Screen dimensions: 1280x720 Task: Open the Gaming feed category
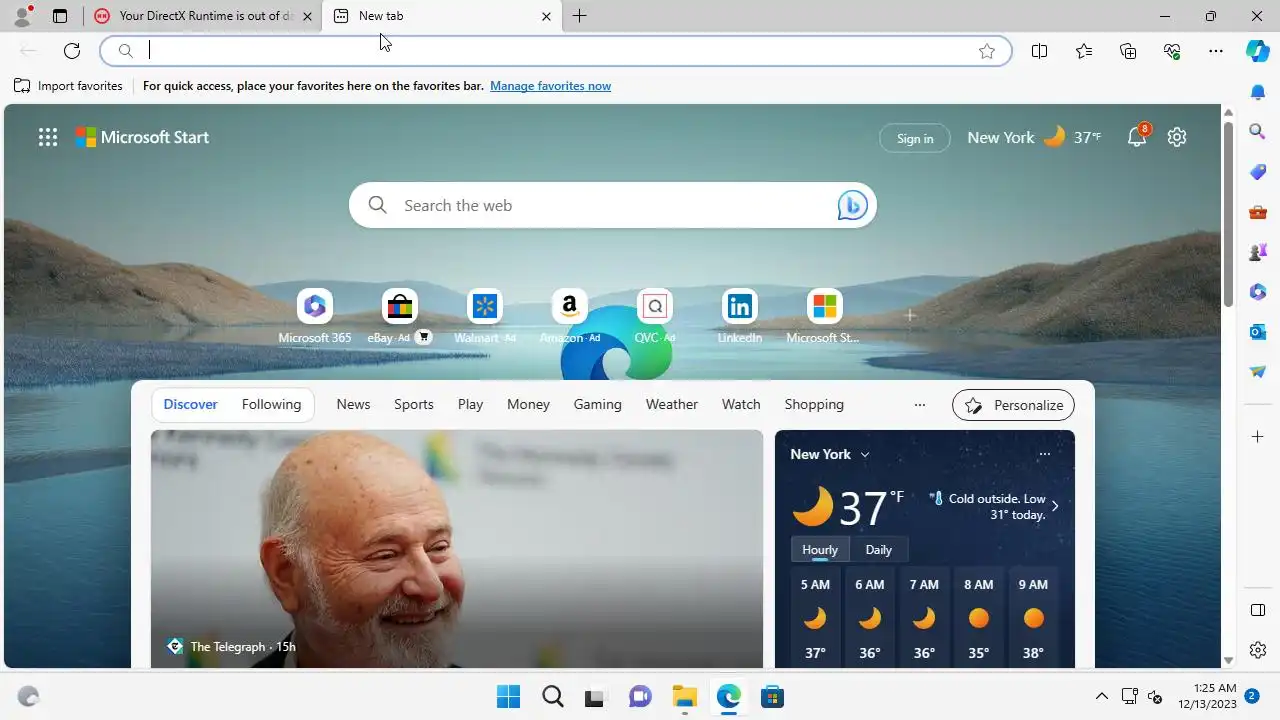(597, 404)
